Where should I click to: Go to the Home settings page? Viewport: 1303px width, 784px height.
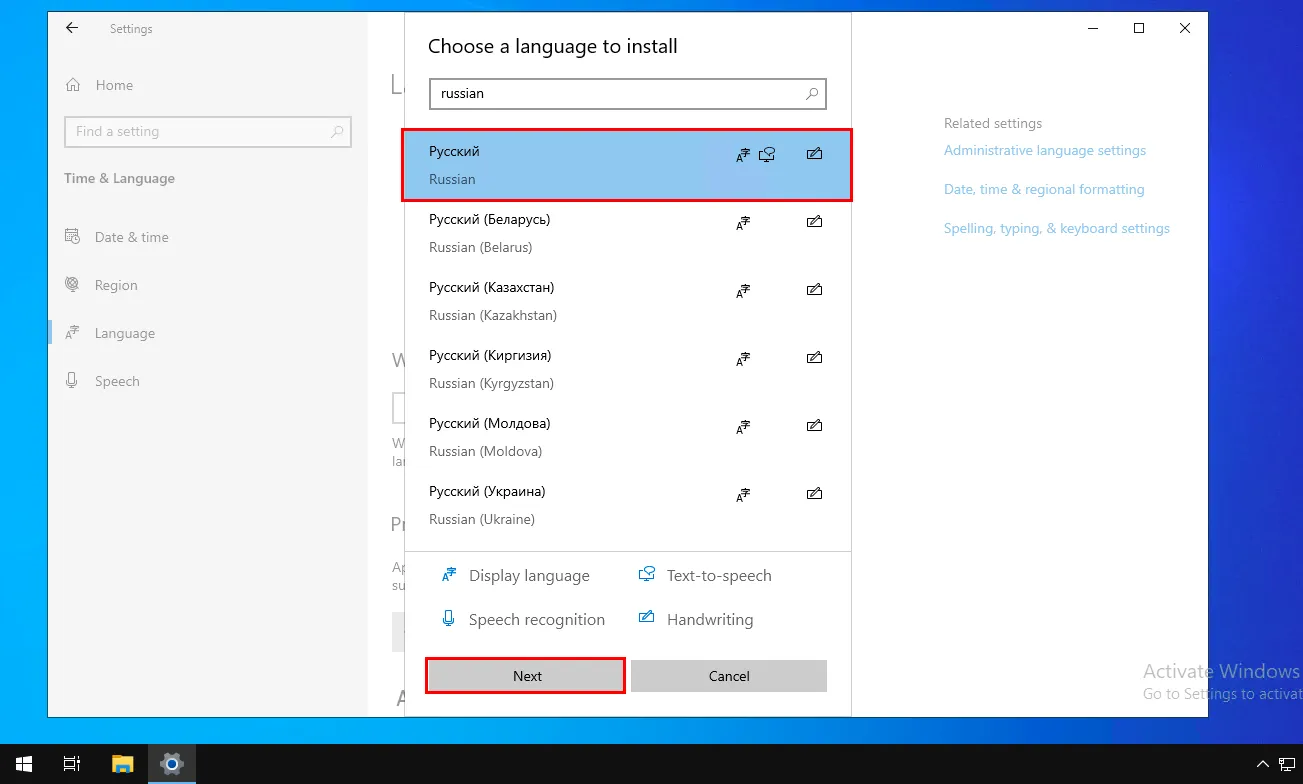(113, 85)
